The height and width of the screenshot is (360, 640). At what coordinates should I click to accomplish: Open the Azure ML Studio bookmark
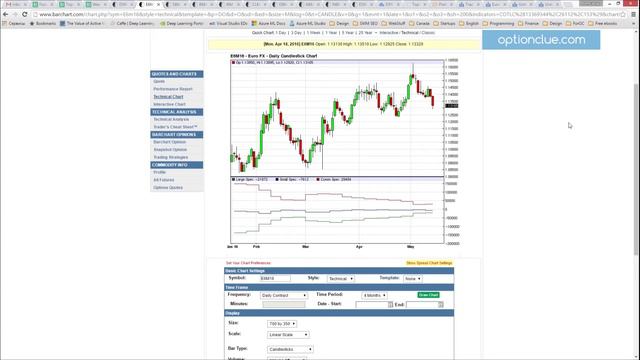point(307,24)
